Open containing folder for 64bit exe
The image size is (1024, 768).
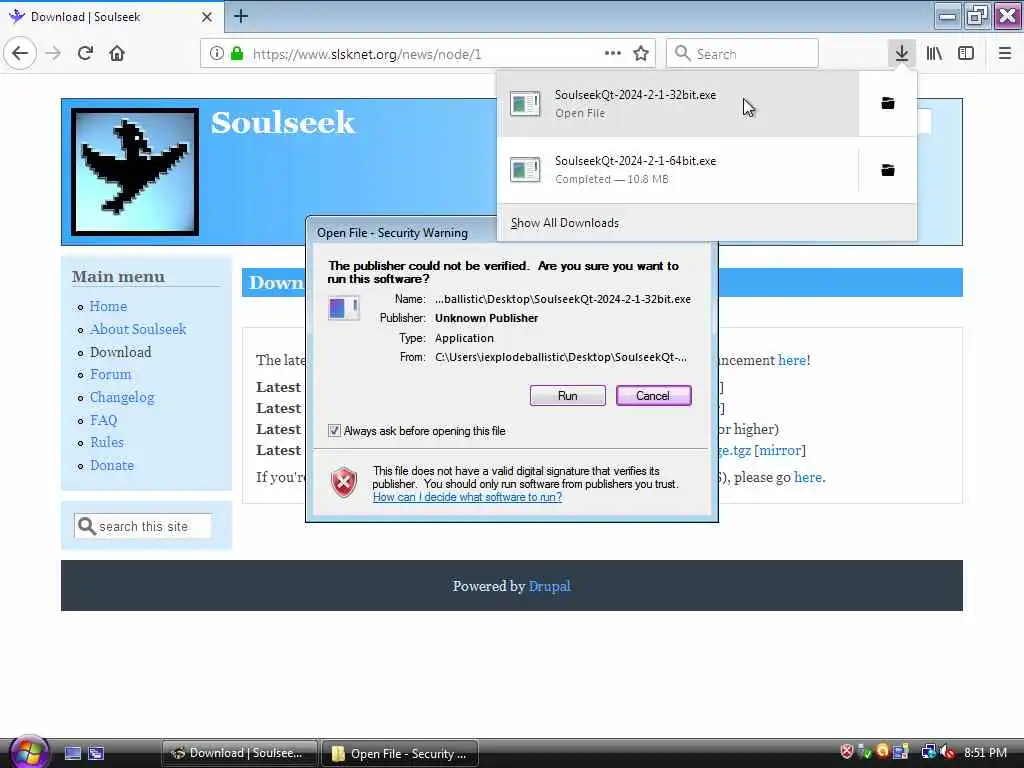888,170
